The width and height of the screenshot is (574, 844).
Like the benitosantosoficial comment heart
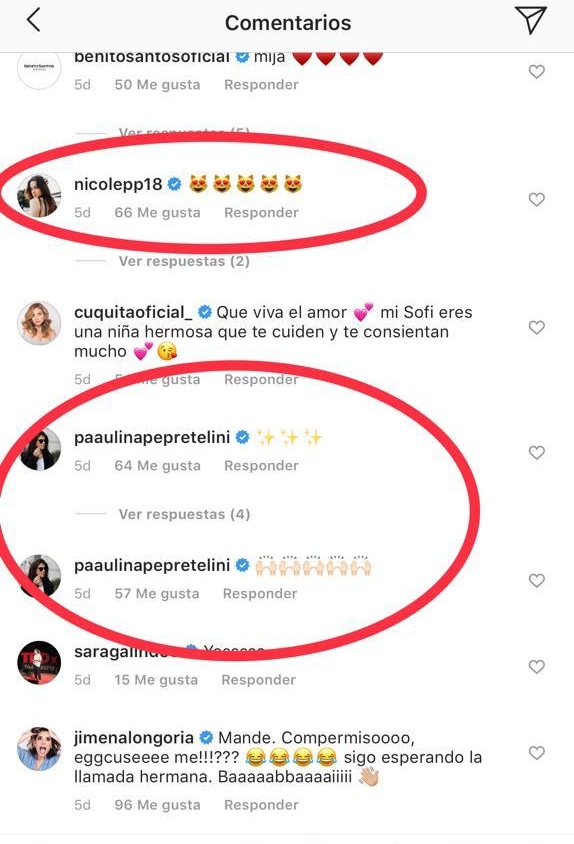[x=536, y=71]
